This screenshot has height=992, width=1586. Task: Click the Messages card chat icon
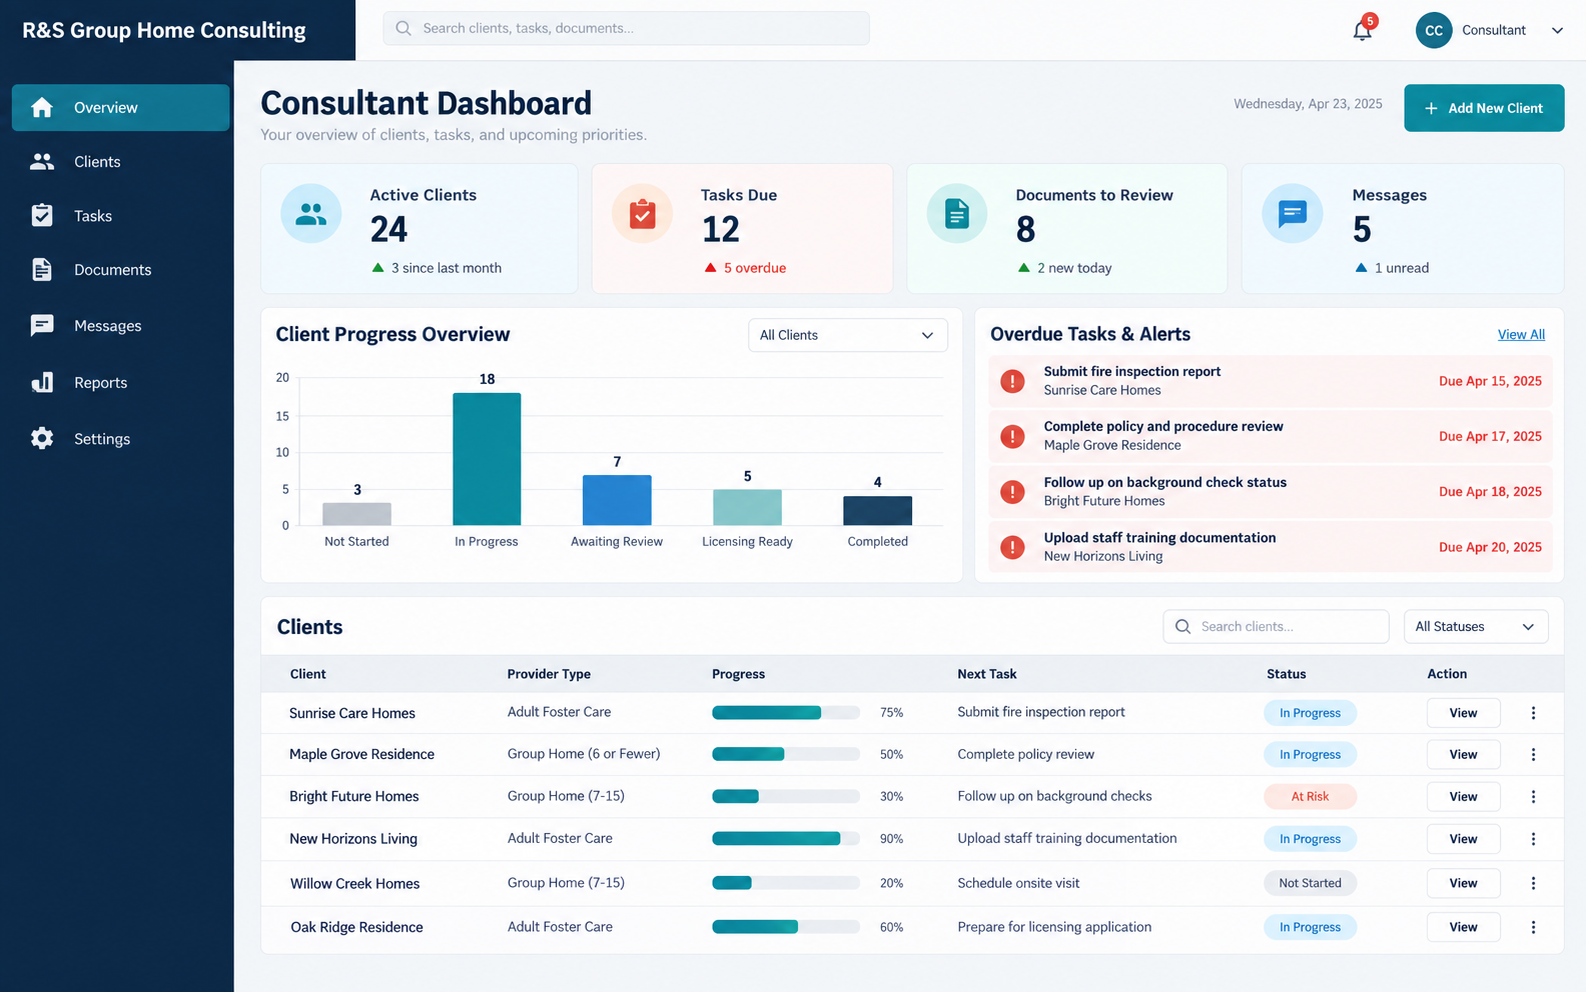1292,213
